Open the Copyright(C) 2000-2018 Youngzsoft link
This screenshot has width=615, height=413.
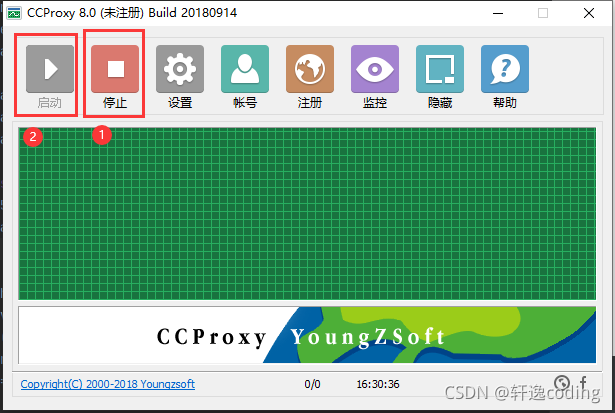click(x=107, y=384)
